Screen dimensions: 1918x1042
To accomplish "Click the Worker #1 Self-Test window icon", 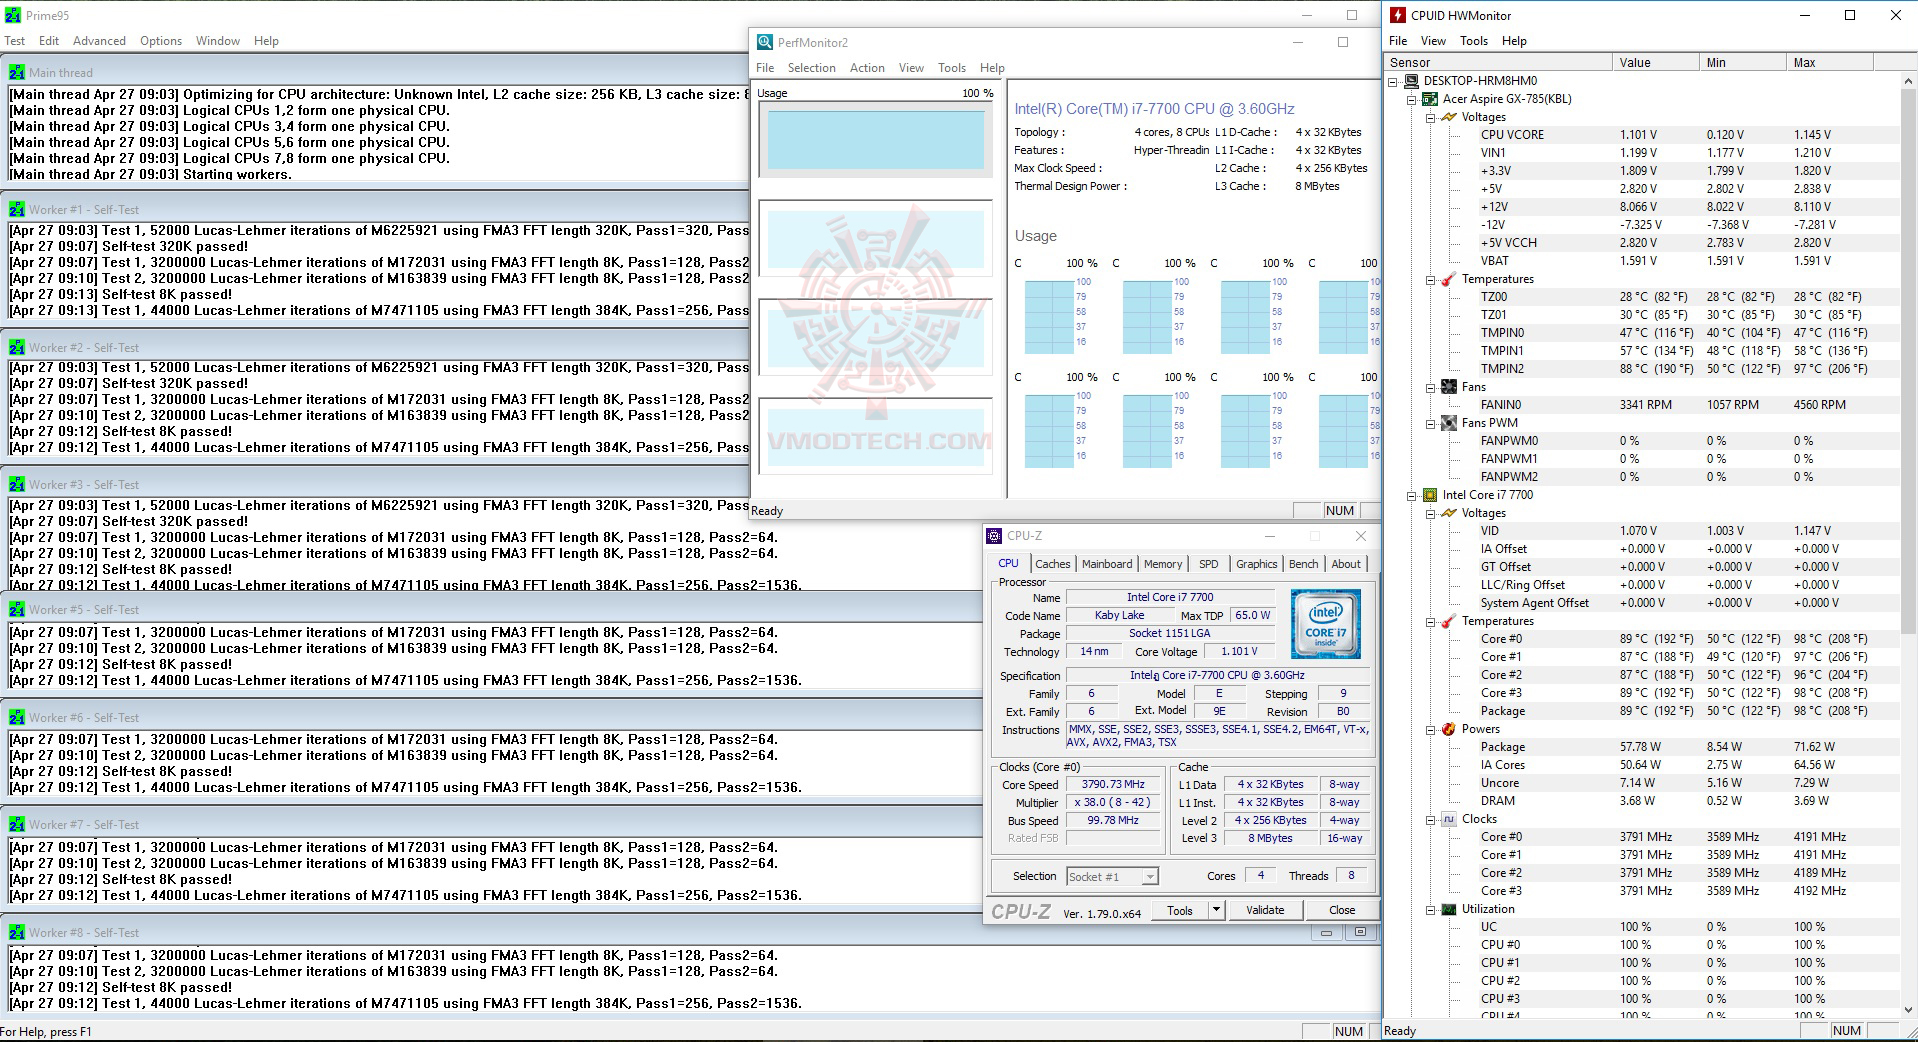I will pyautogui.click(x=17, y=209).
